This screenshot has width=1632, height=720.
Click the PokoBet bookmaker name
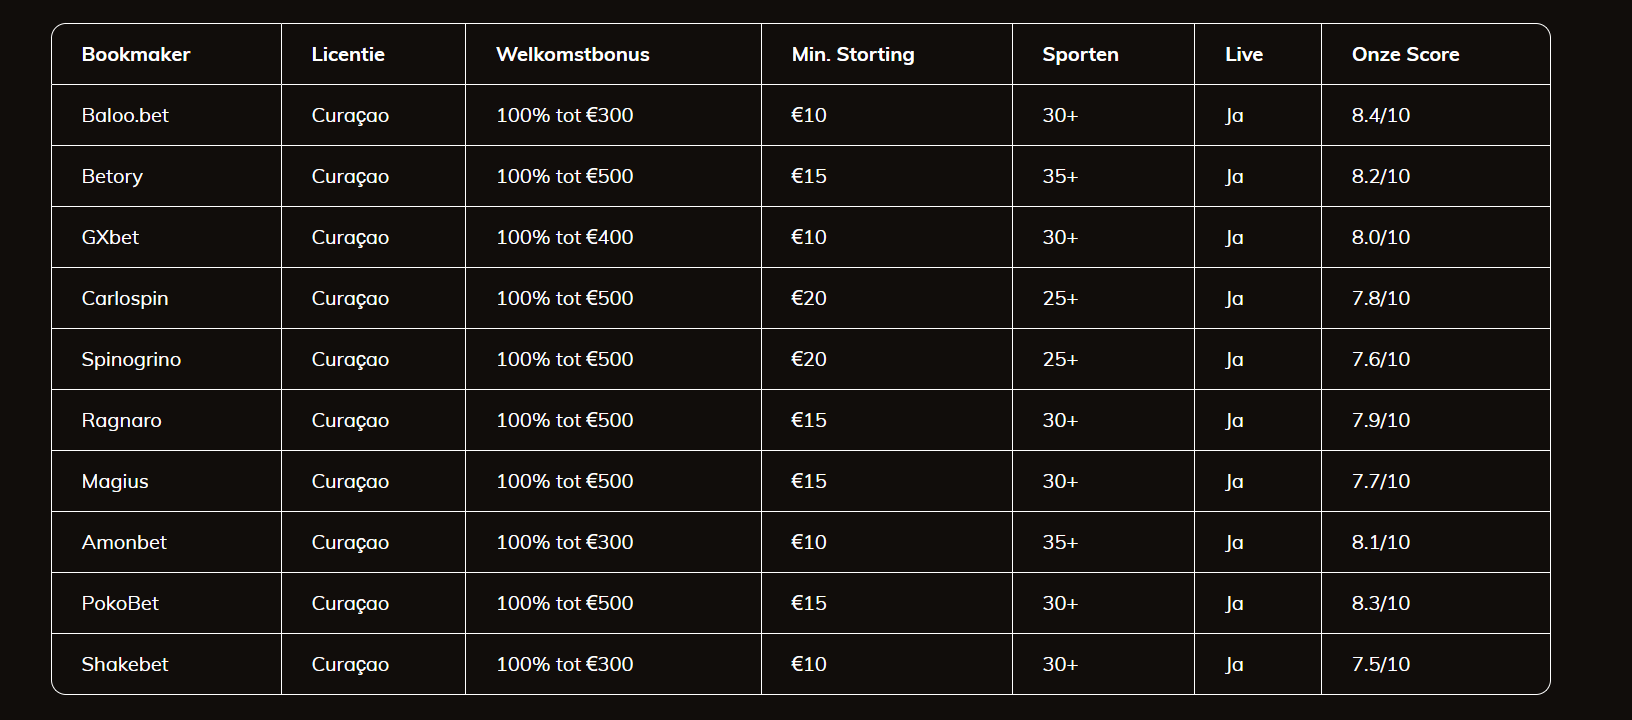coord(120,604)
